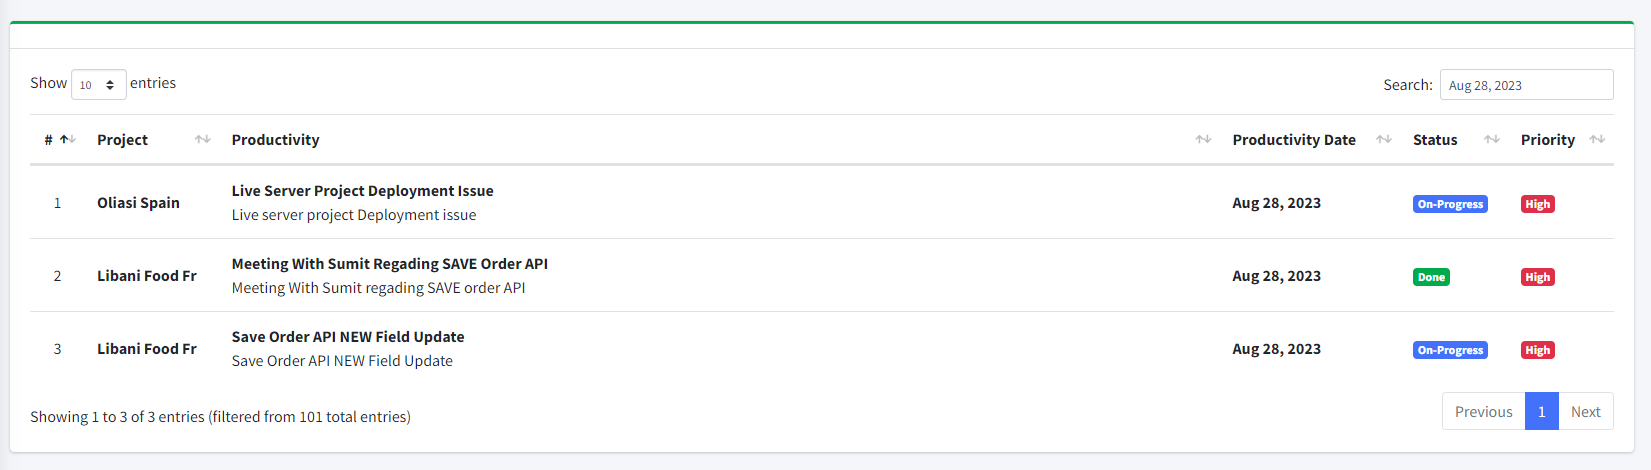Viewport: 1651px width, 470px height.
Task: Click the Project column sort icon
Action: pyautogui.click(x=203, y=140)
